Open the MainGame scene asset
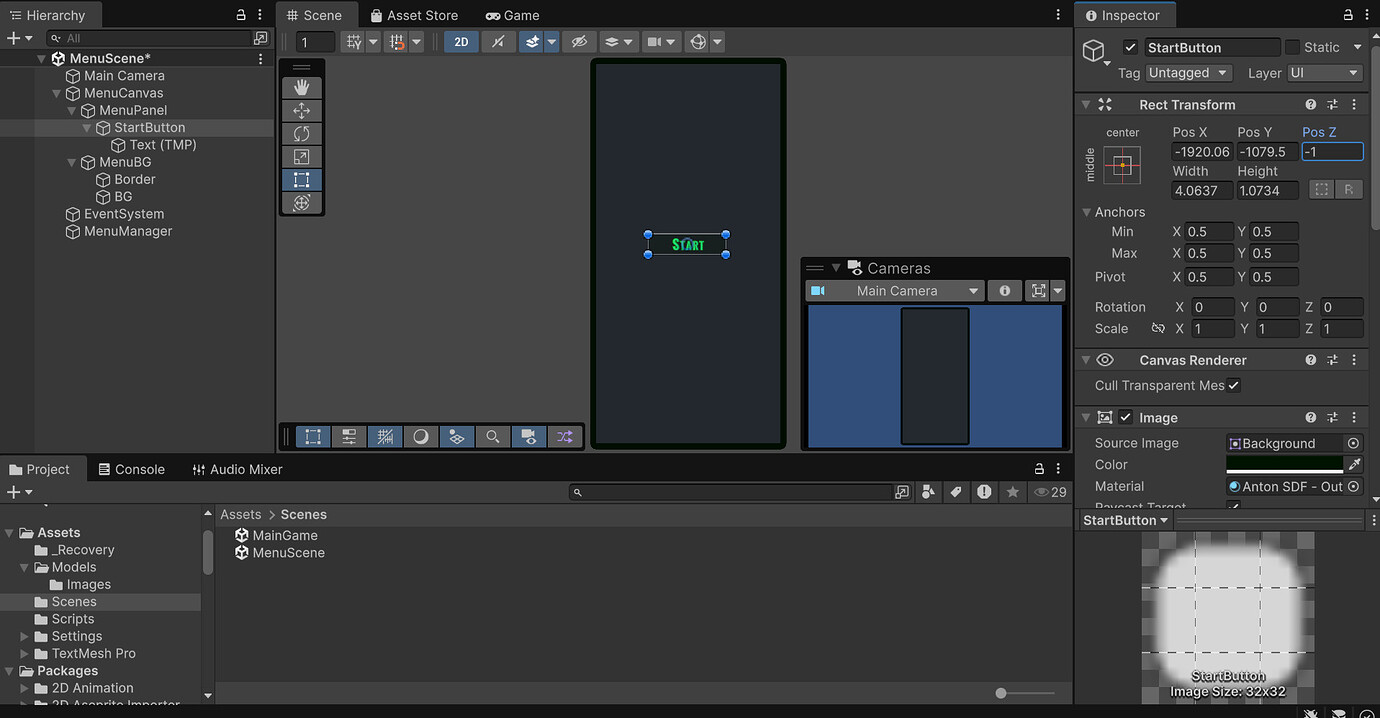The image size is (1380, 718). [x=284, y=535]
